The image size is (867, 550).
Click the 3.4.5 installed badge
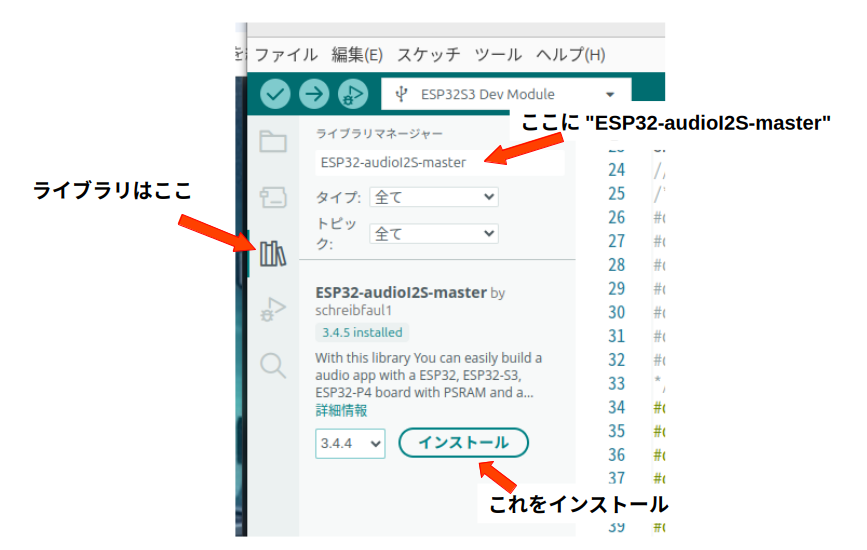point(362,332)
